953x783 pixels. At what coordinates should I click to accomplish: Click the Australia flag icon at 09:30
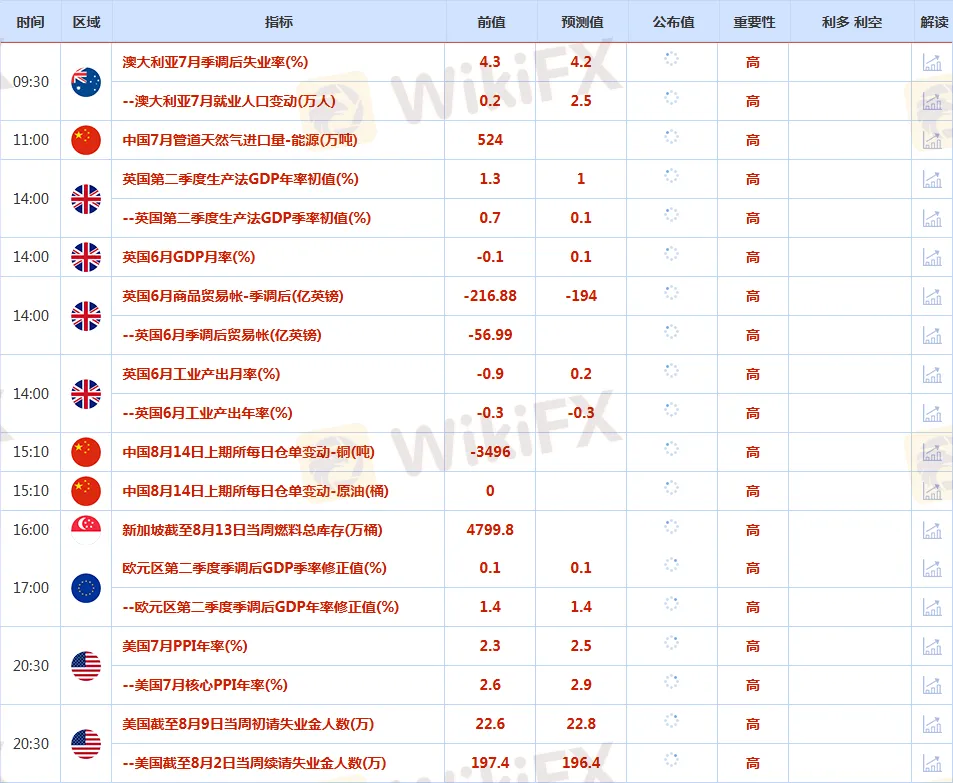86,81
